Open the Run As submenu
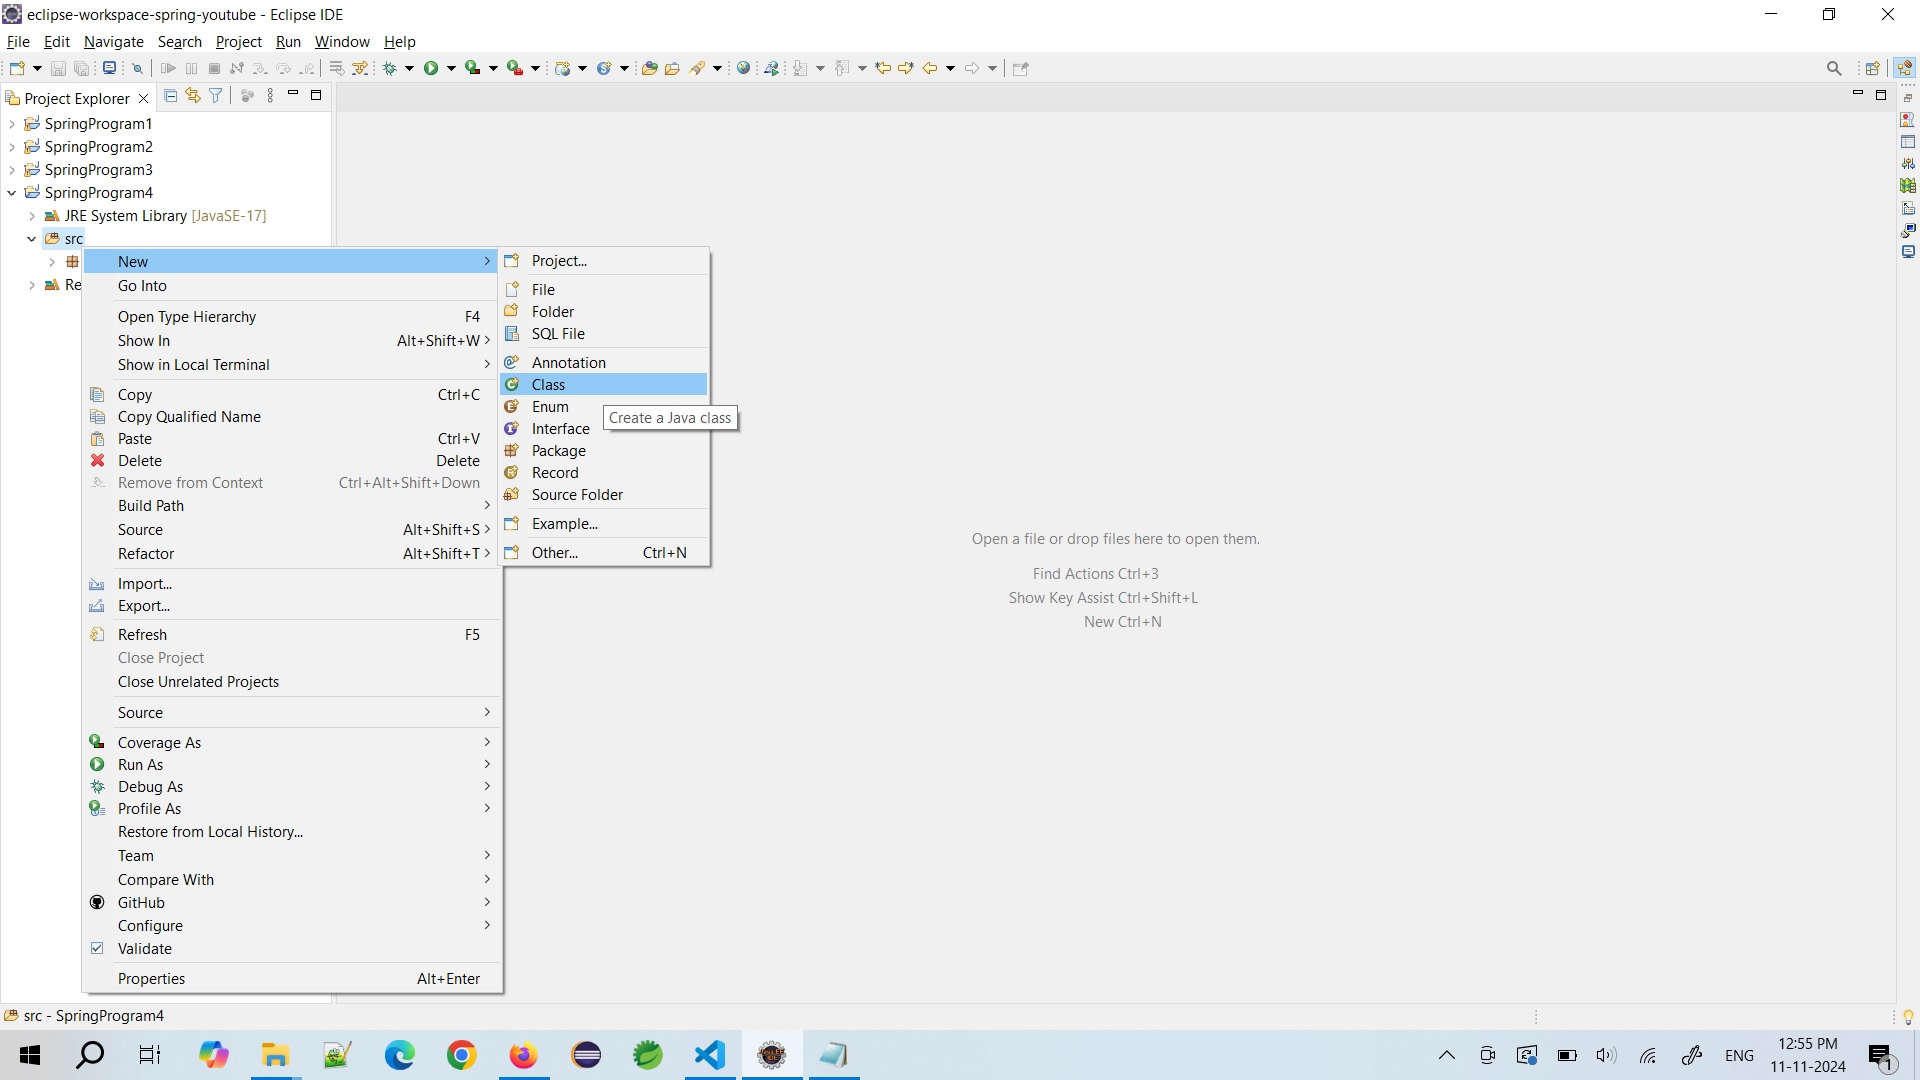 pos(292,765)
